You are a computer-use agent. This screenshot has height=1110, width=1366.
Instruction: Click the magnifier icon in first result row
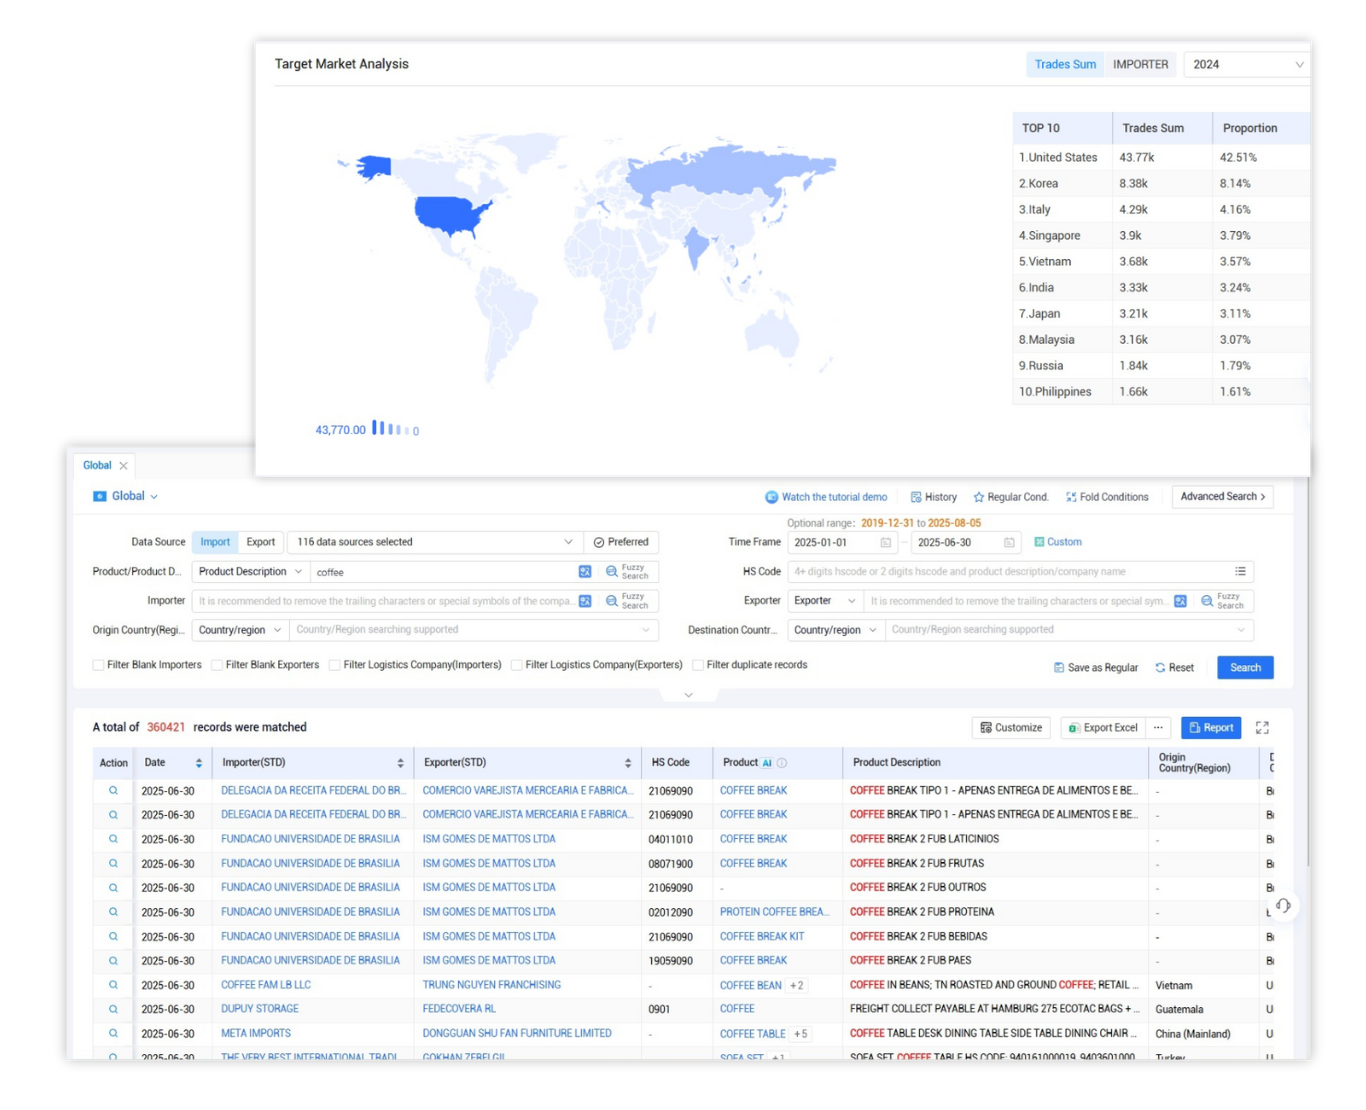113,791
